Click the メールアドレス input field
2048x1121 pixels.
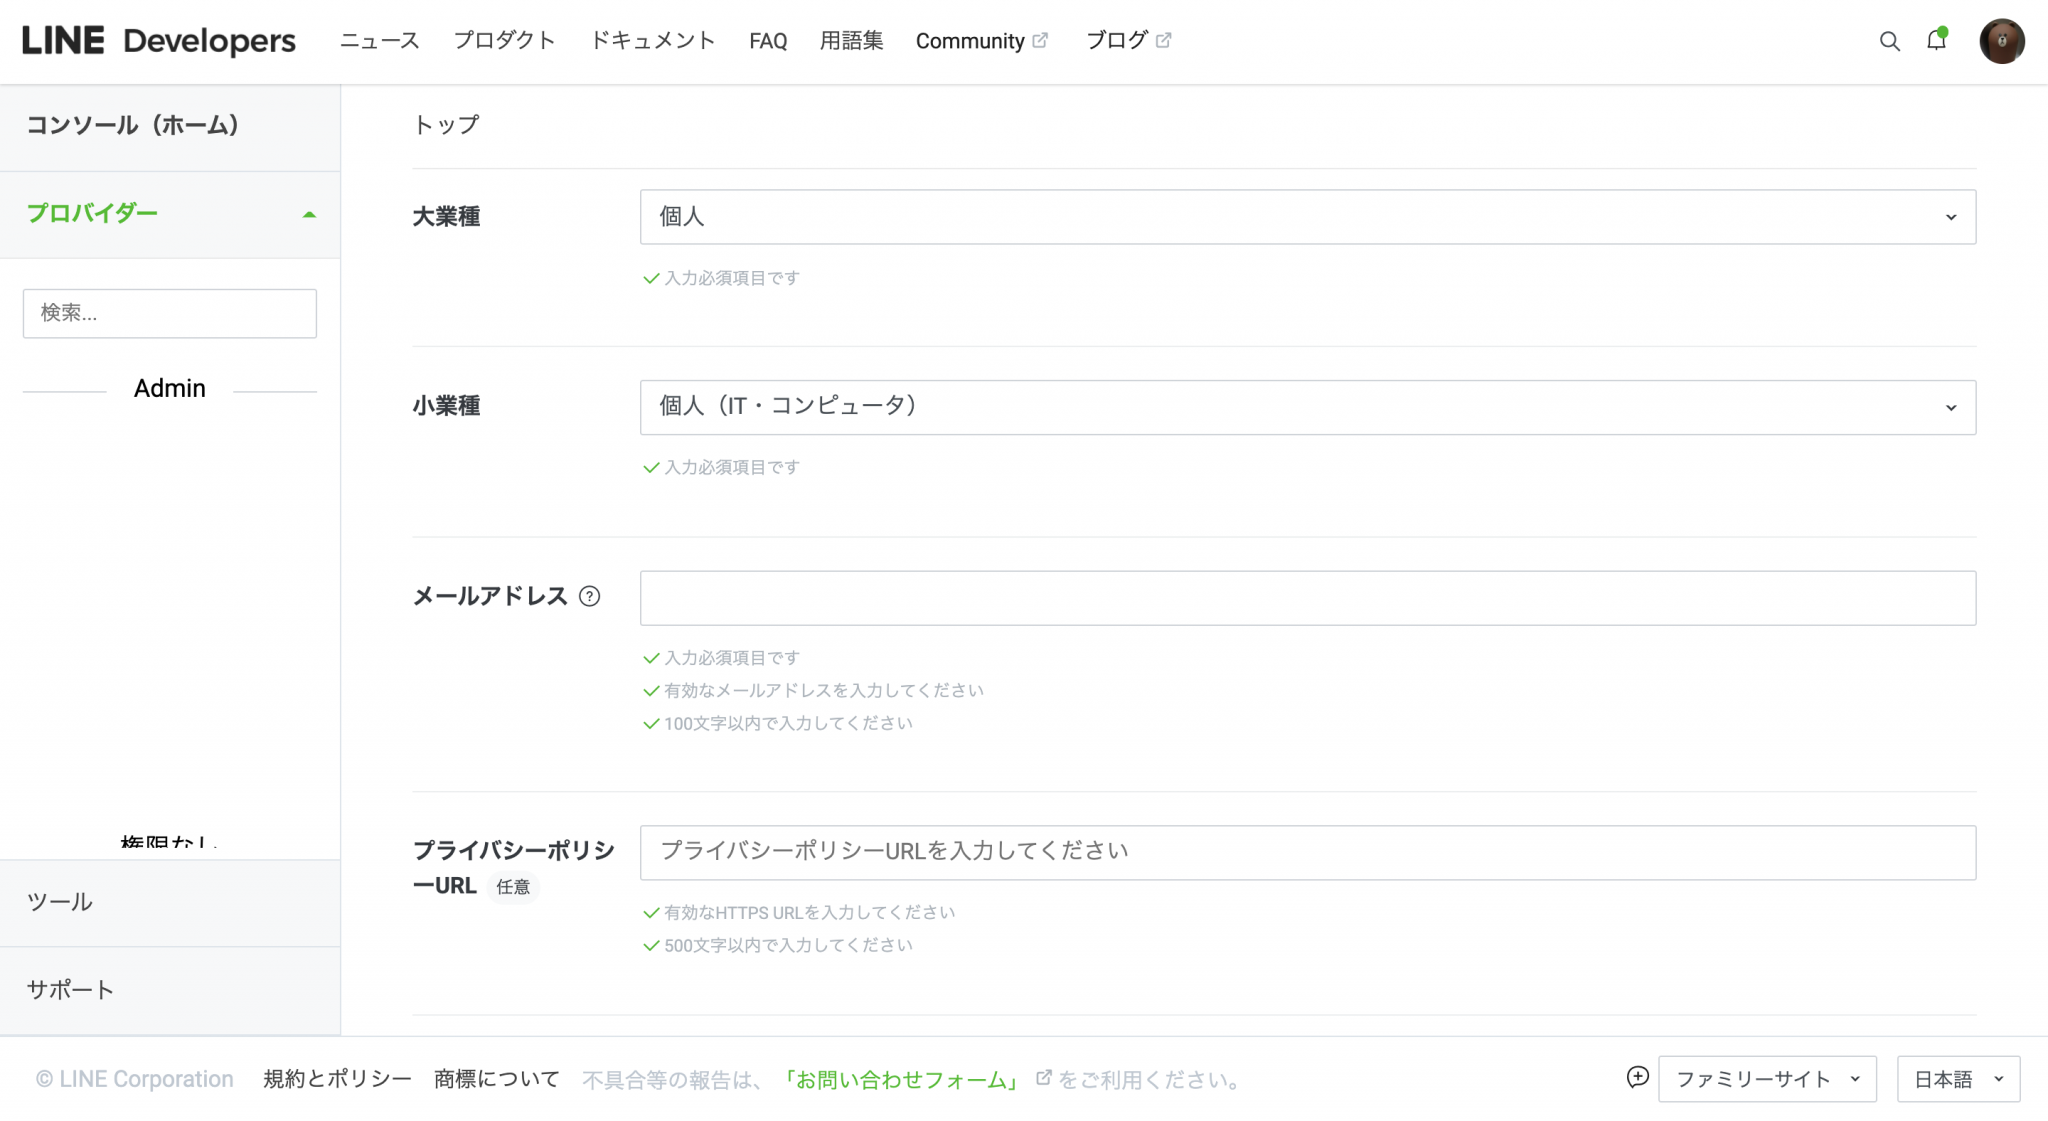click(1307, 596)
